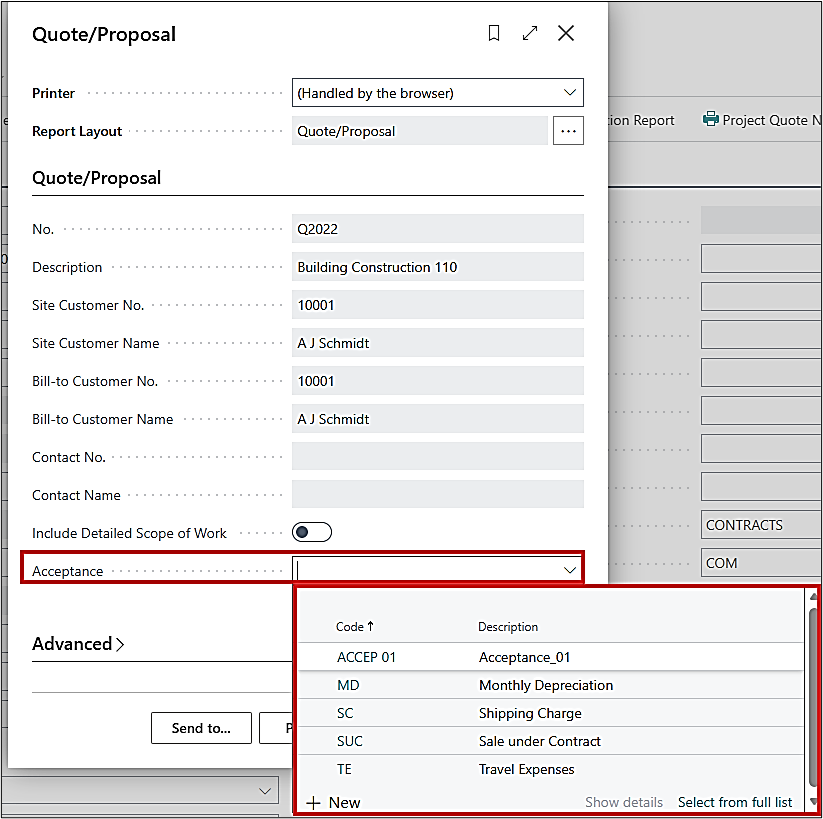Click the bookmark icon in dialog header
Screen dimensions: 823x819
494,34
